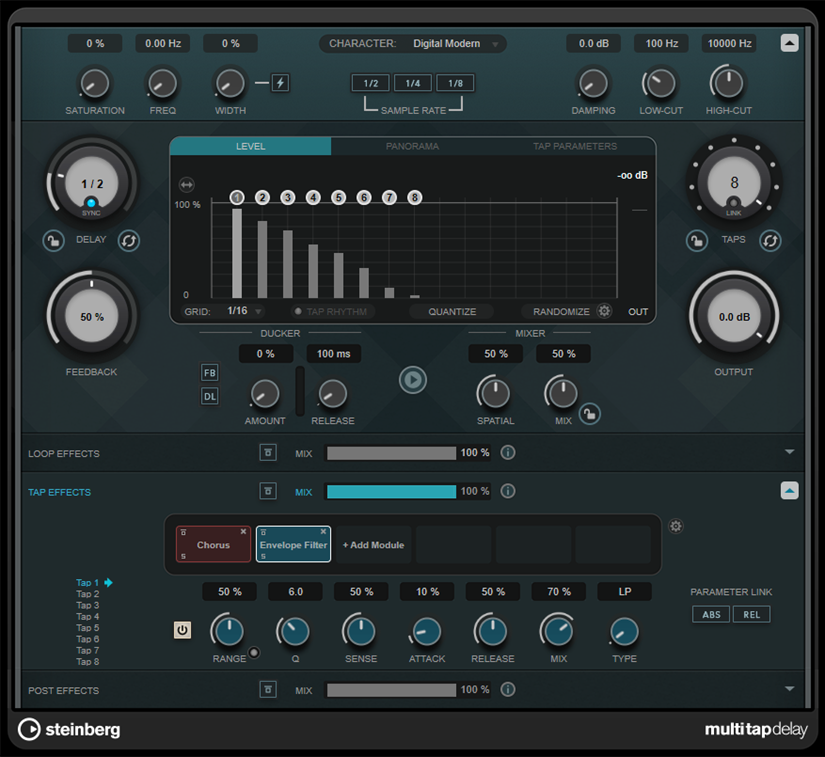Switch to the Panorama tab
This screenshot has width=825, height=757.
tap(412, 146)
